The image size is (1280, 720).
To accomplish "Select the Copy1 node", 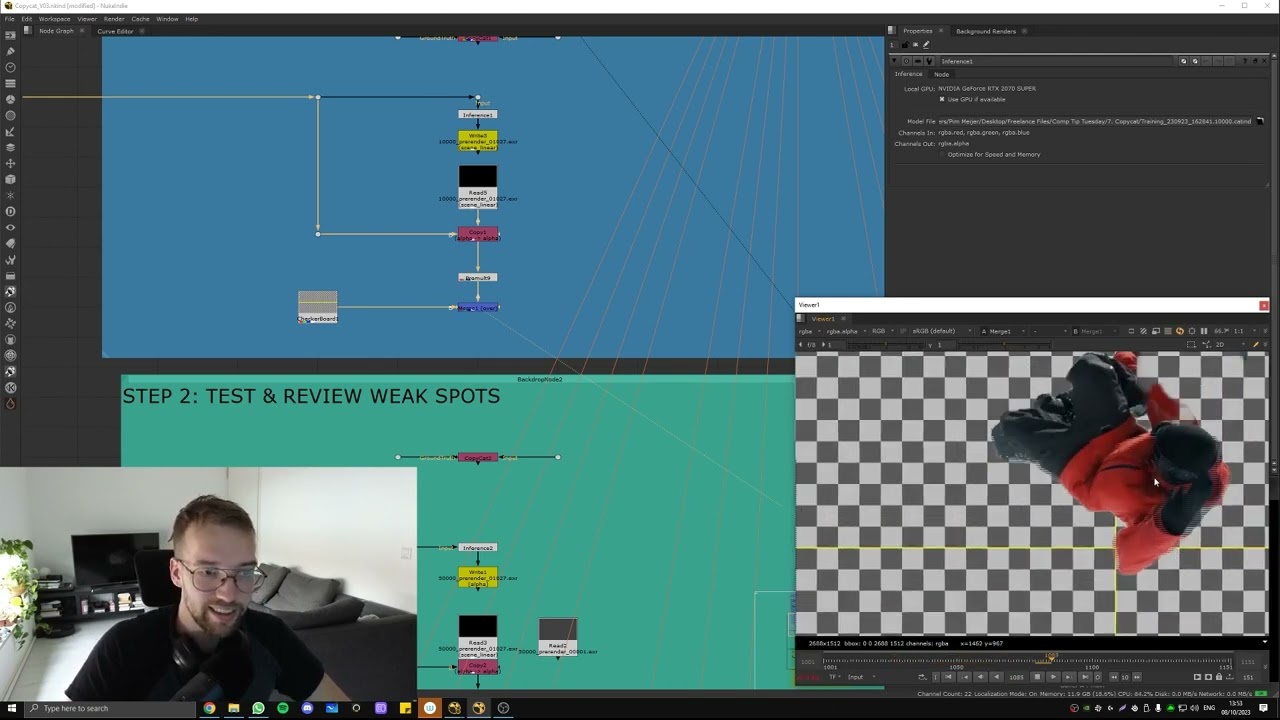I will (478, 234).
